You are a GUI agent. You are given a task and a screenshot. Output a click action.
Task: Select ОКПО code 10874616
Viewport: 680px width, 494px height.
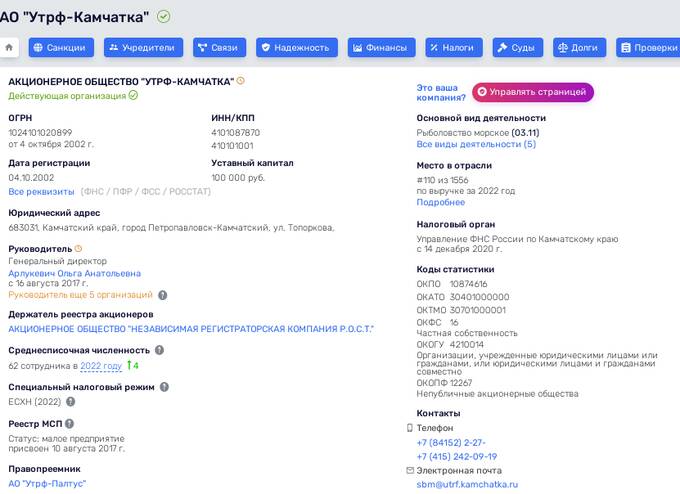(x=468, y=284)
